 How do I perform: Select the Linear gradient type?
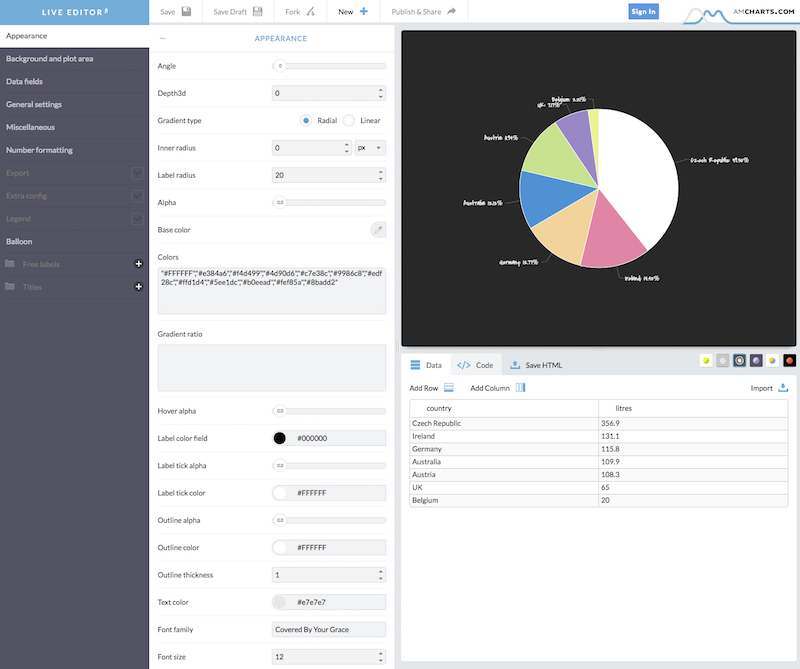[349, 120]
